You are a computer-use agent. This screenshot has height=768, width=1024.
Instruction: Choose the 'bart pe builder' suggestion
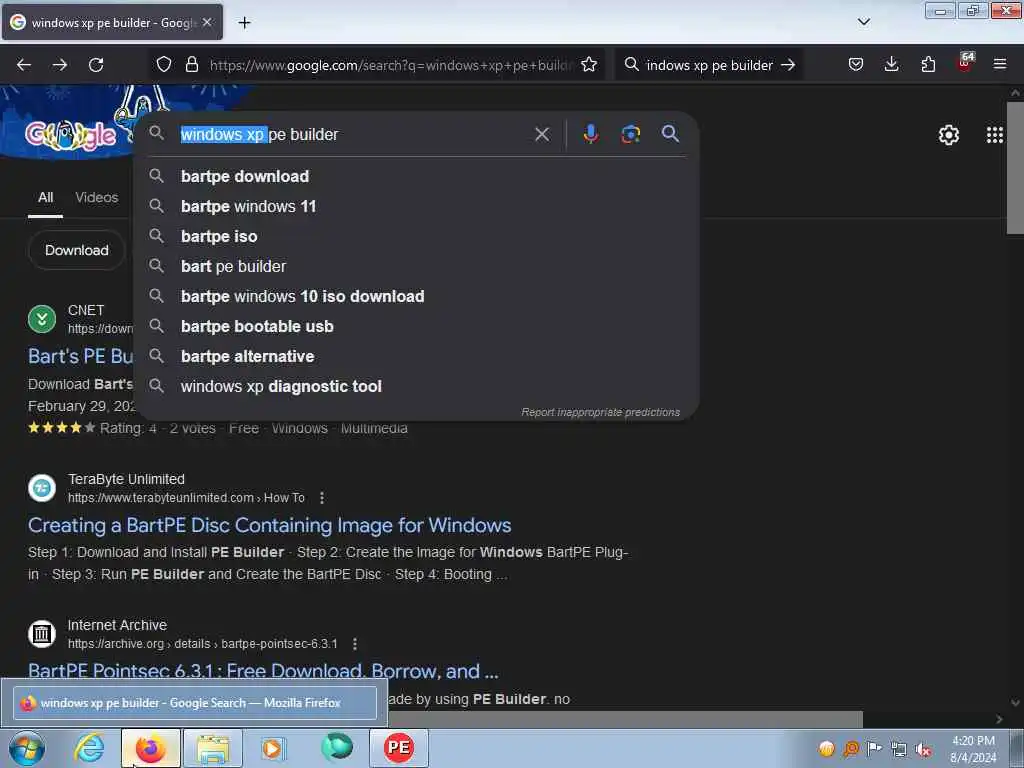click(x=416, y=266)
